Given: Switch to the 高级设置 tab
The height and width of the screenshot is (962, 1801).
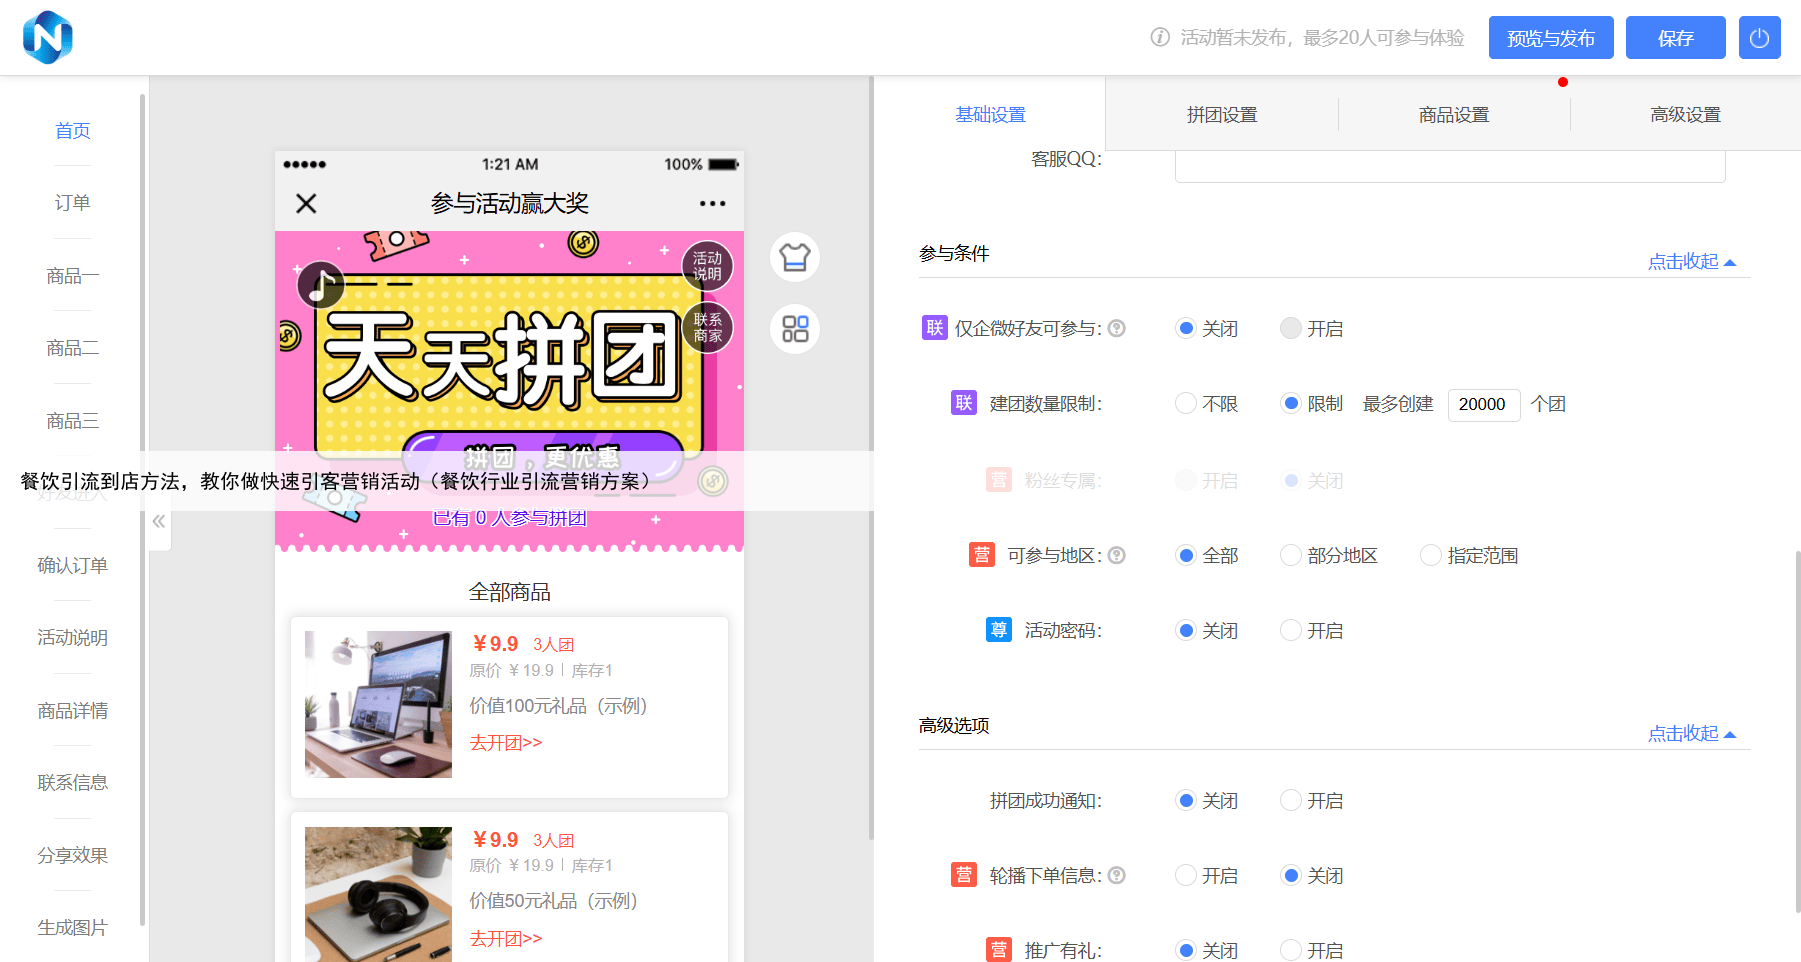Looking at the screenshot, I should pyautogui.click(x=1685, y=115).
